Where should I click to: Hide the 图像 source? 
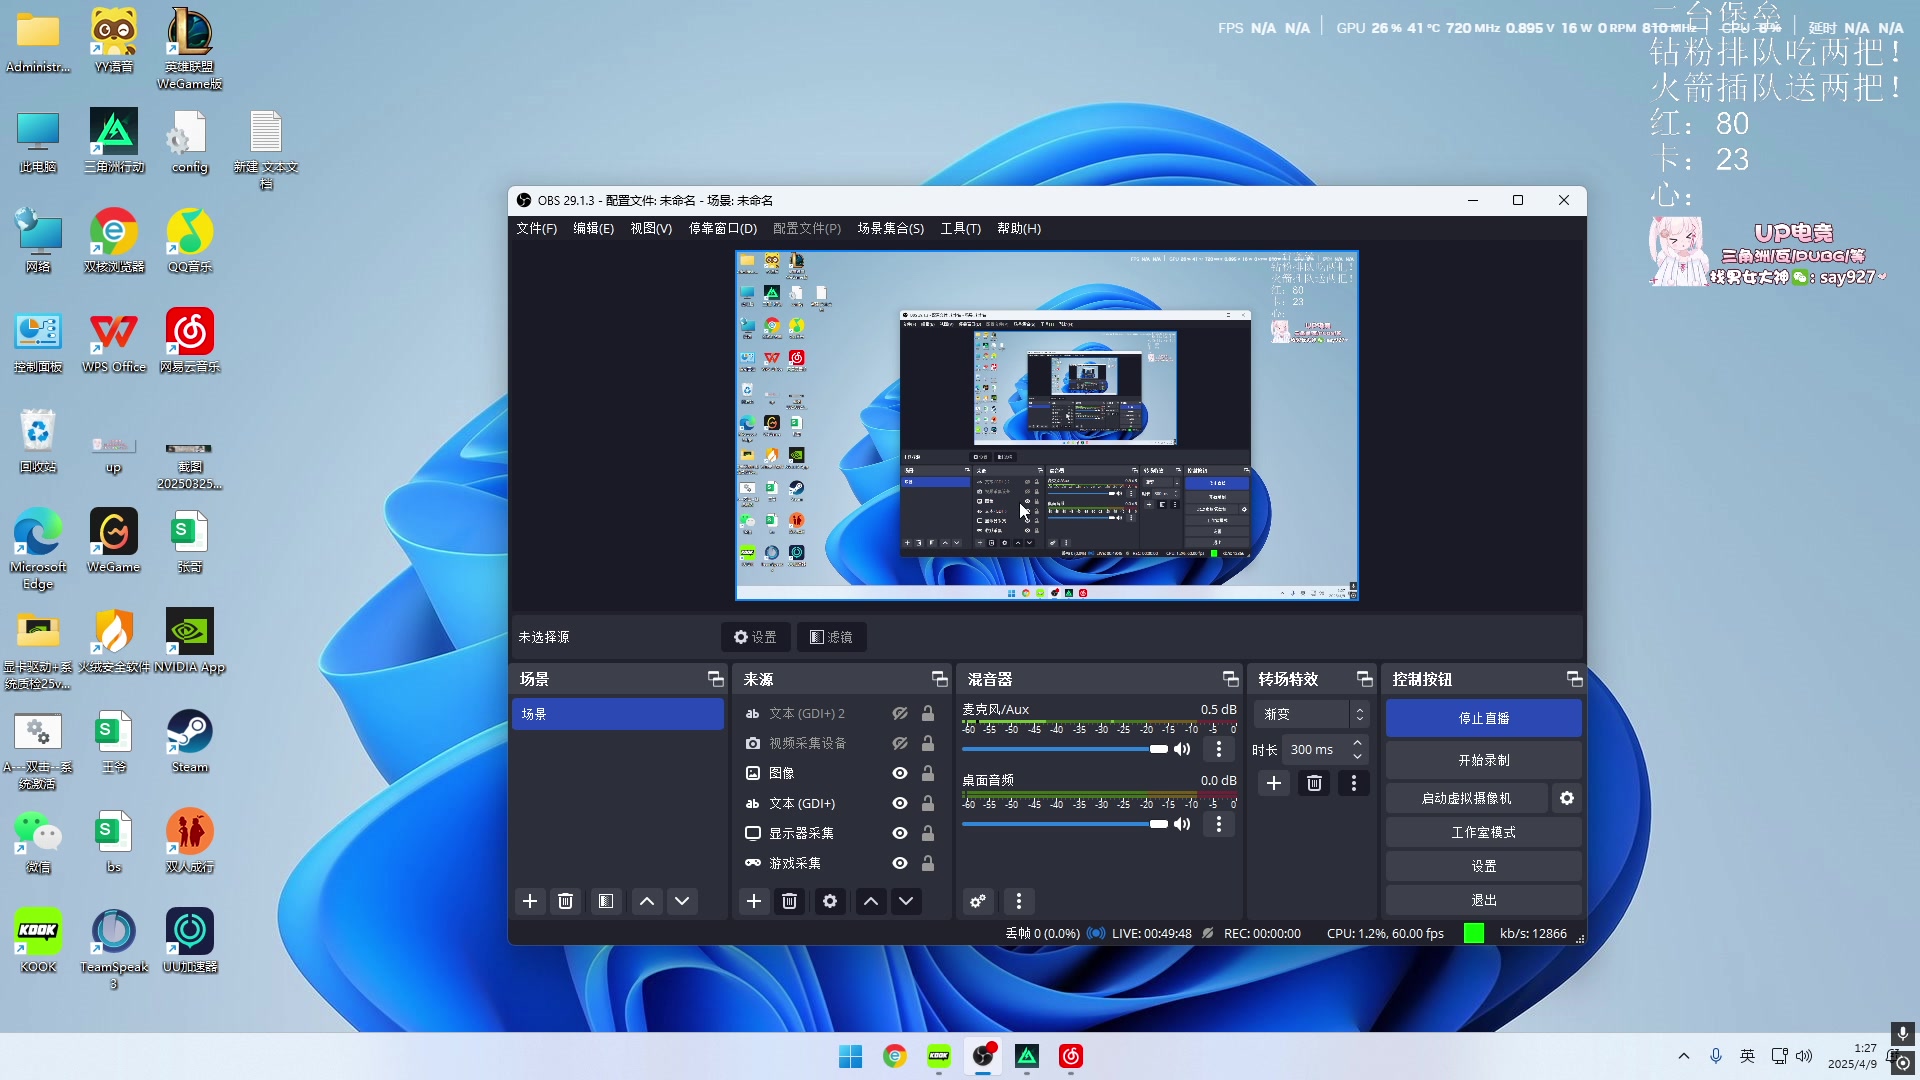(x=900, y=773)
